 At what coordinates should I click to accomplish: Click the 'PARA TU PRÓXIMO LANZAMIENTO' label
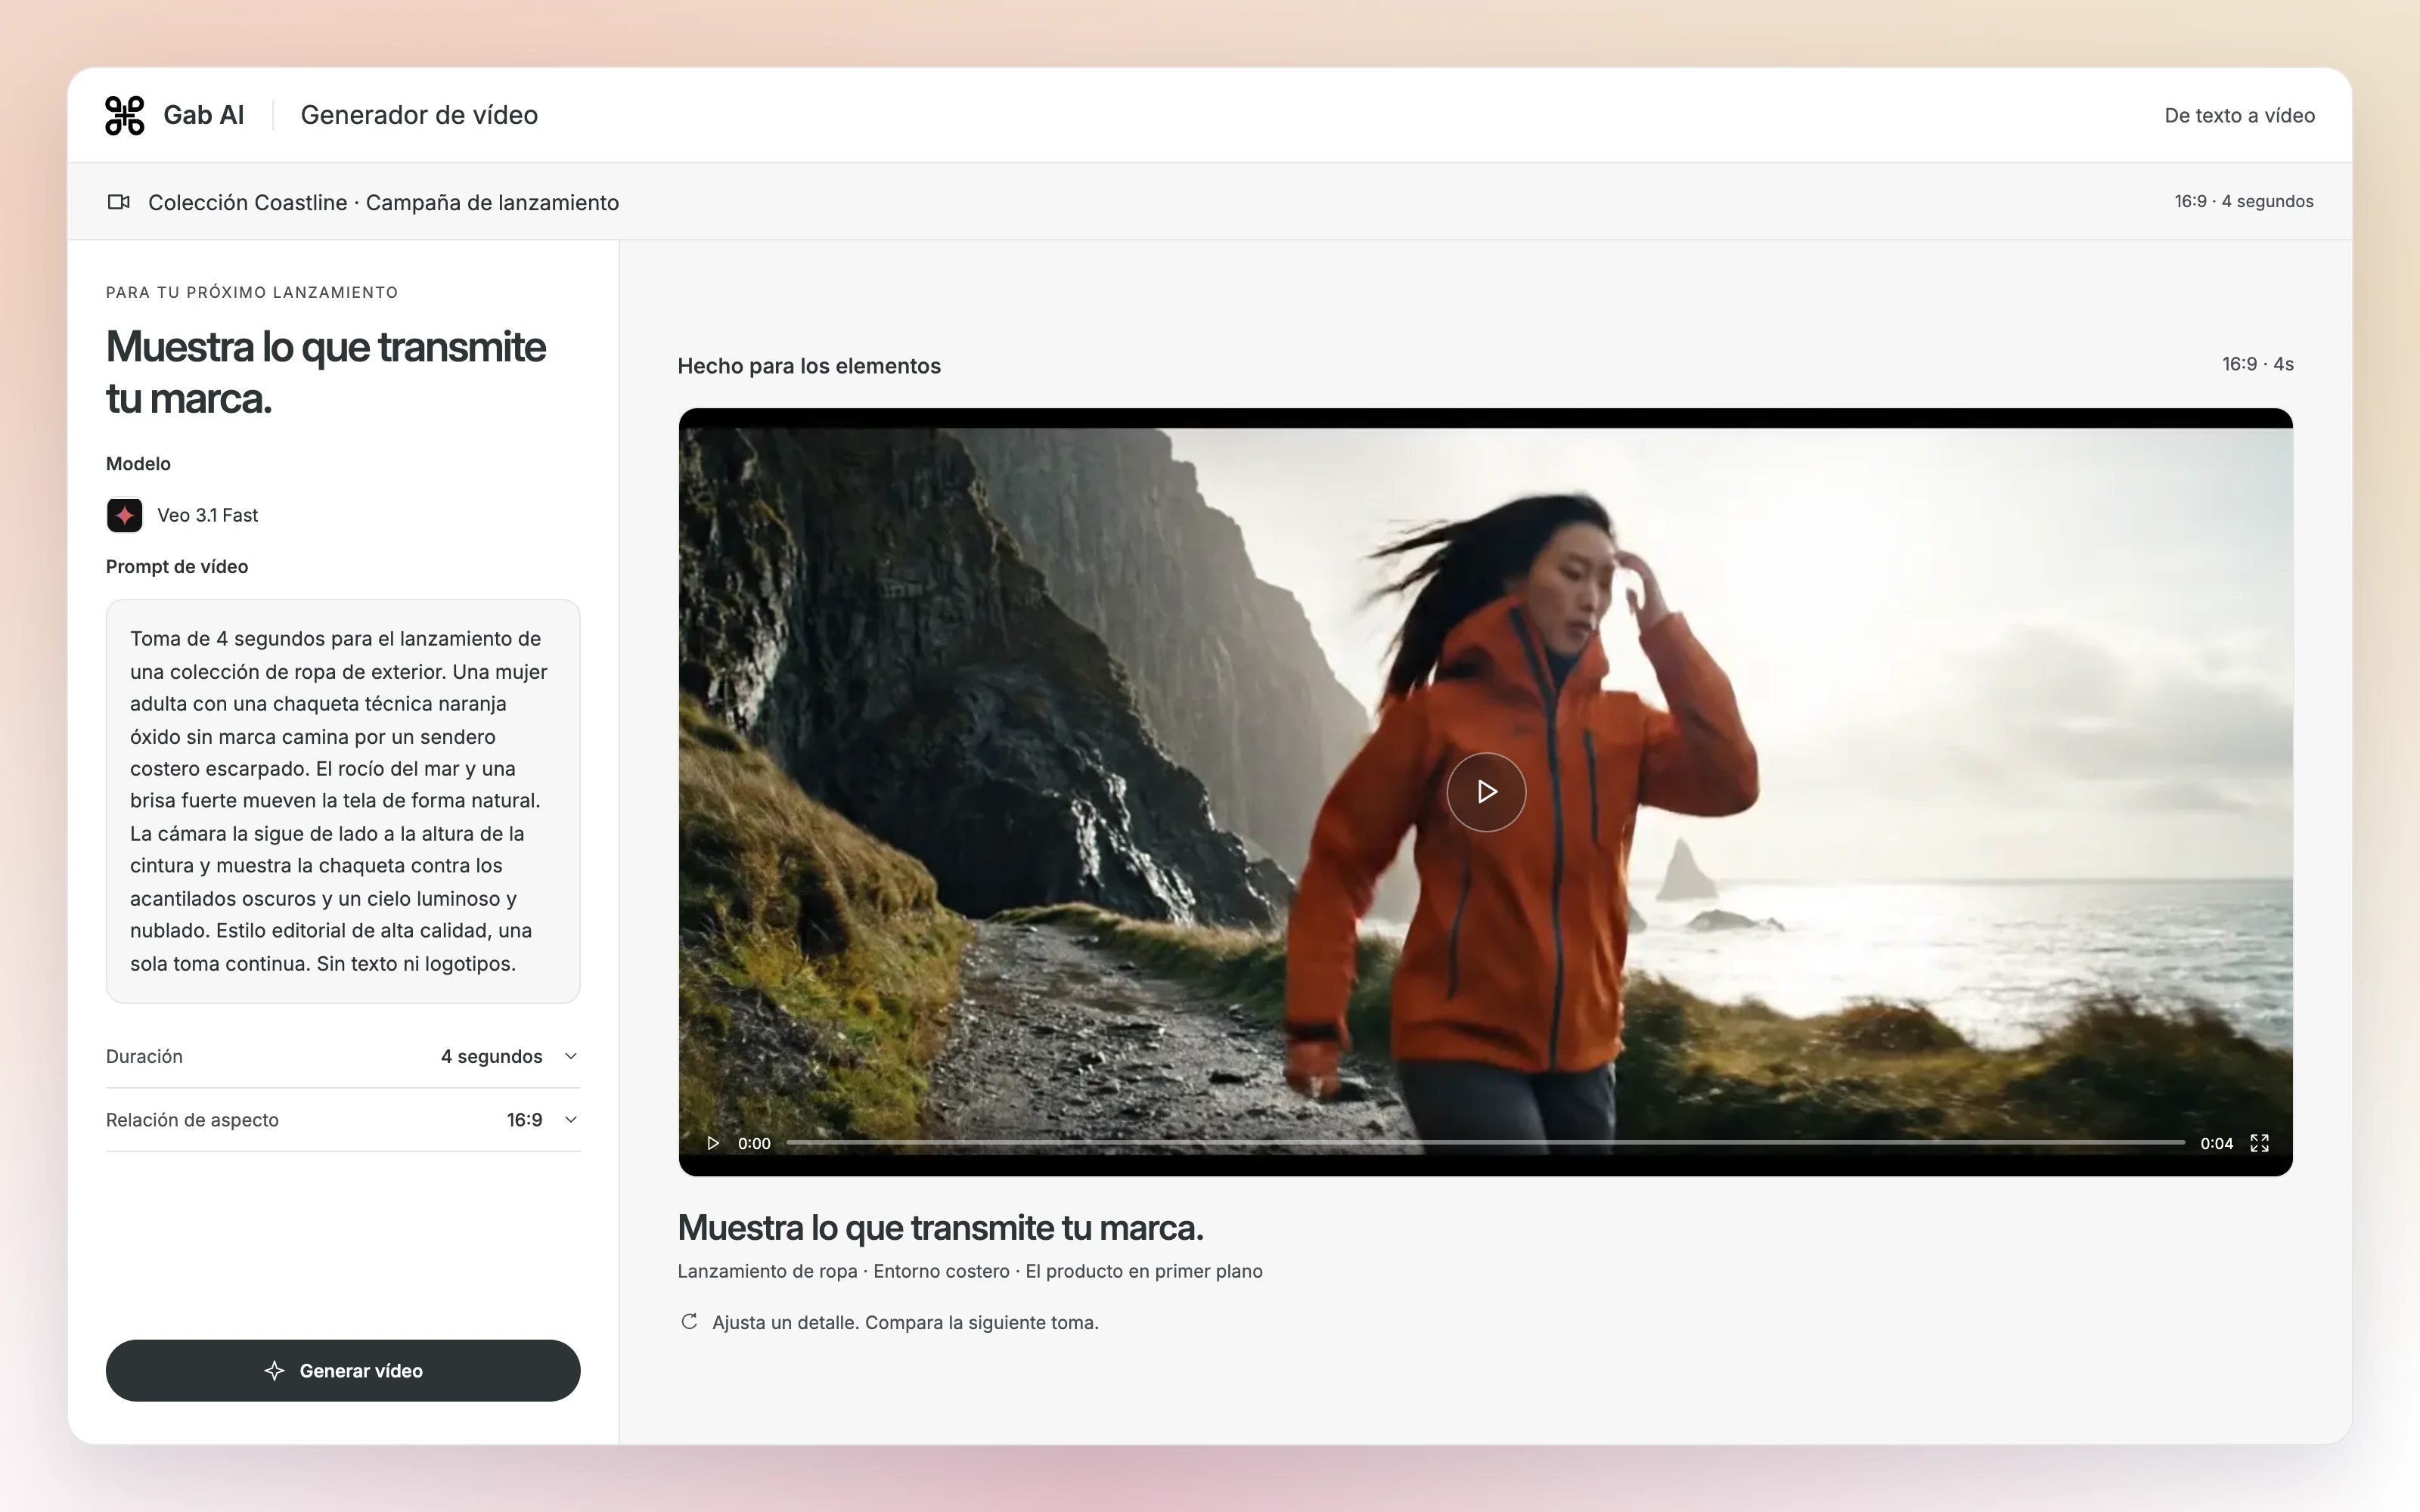tap(252, 292)
